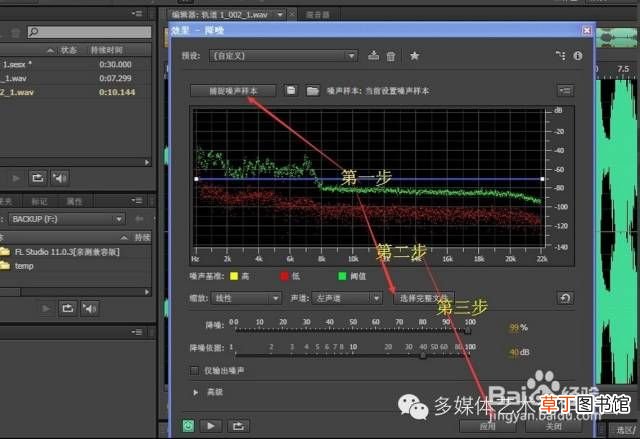Enable the 仅输出噪声 checkbox
This screenshot has width=640, height=439.
(195, 370)
